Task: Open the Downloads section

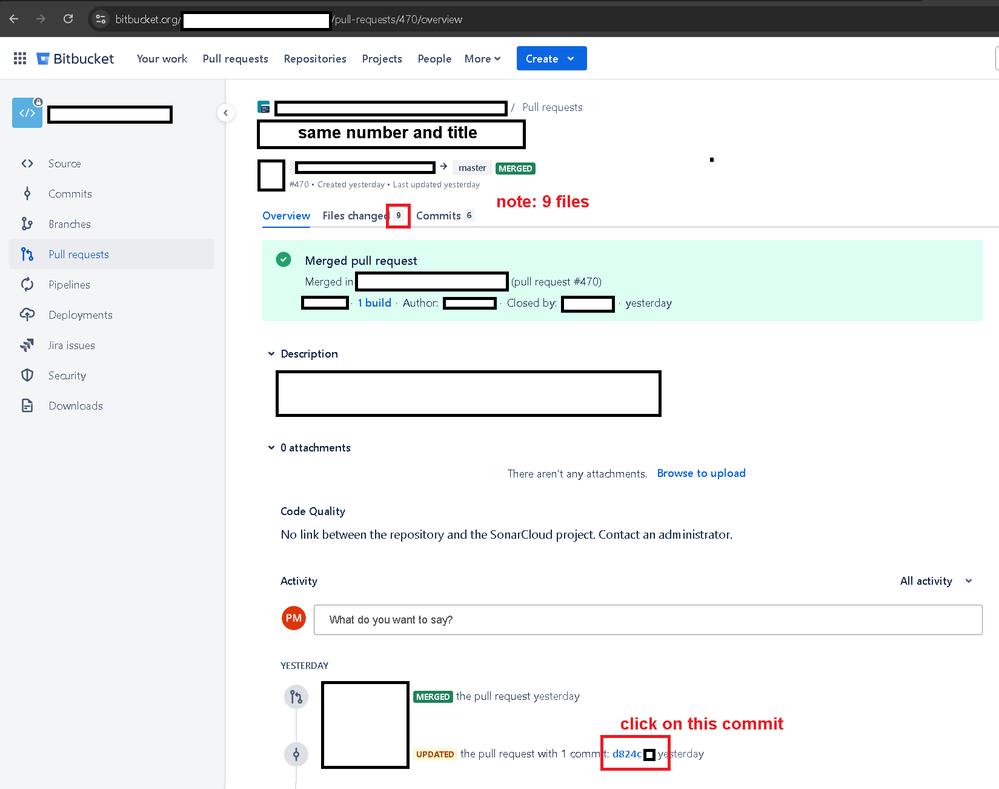Action: click(75, 406)
